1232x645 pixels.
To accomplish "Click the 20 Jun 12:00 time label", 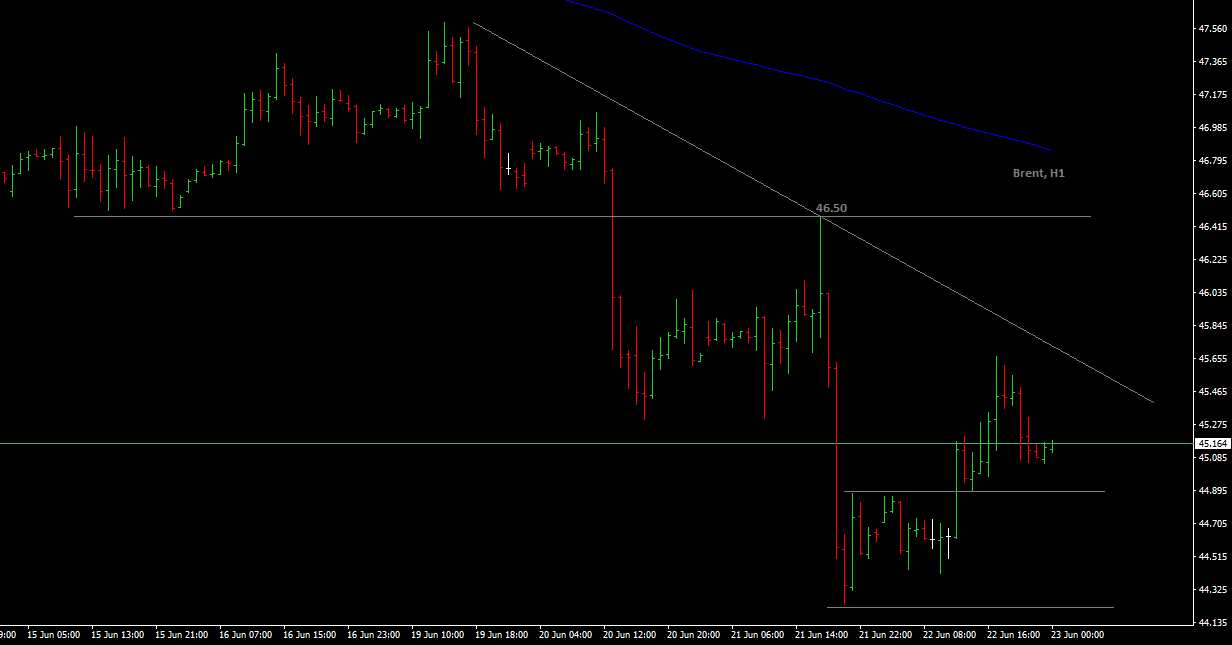I will tap(629, 634).
